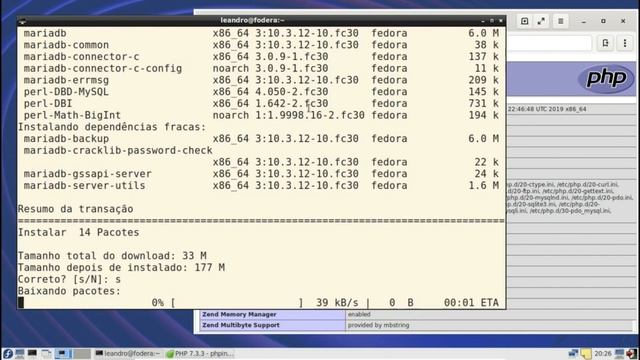Toggle fullscreen arrows in browser header

tap(541, 21)
